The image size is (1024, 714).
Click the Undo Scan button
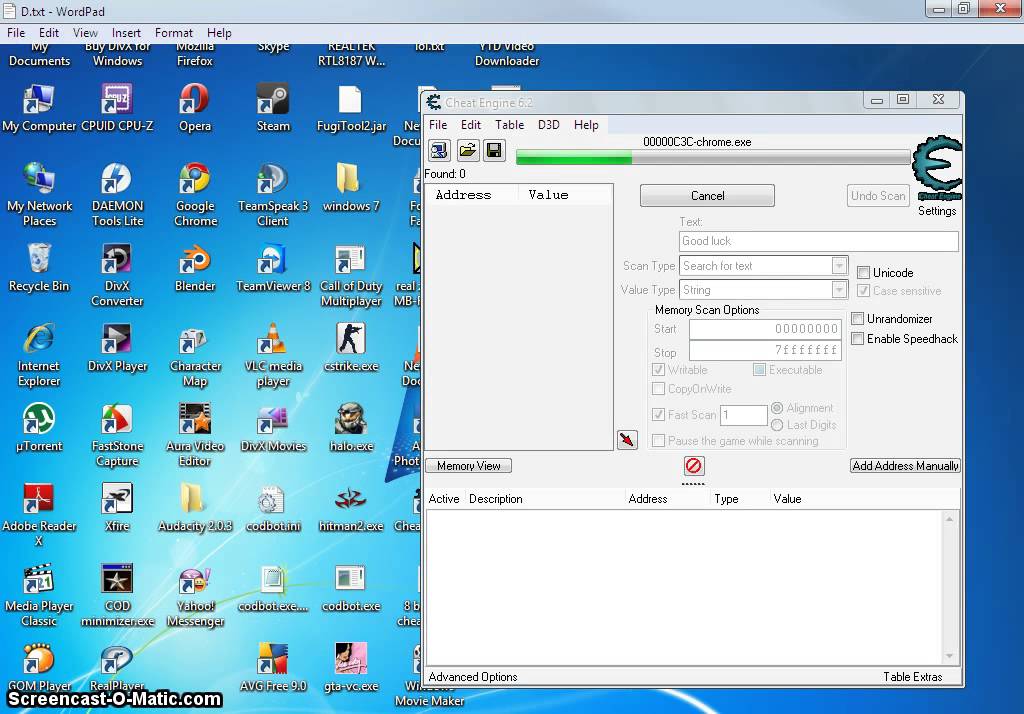click(x=878, y=196)
